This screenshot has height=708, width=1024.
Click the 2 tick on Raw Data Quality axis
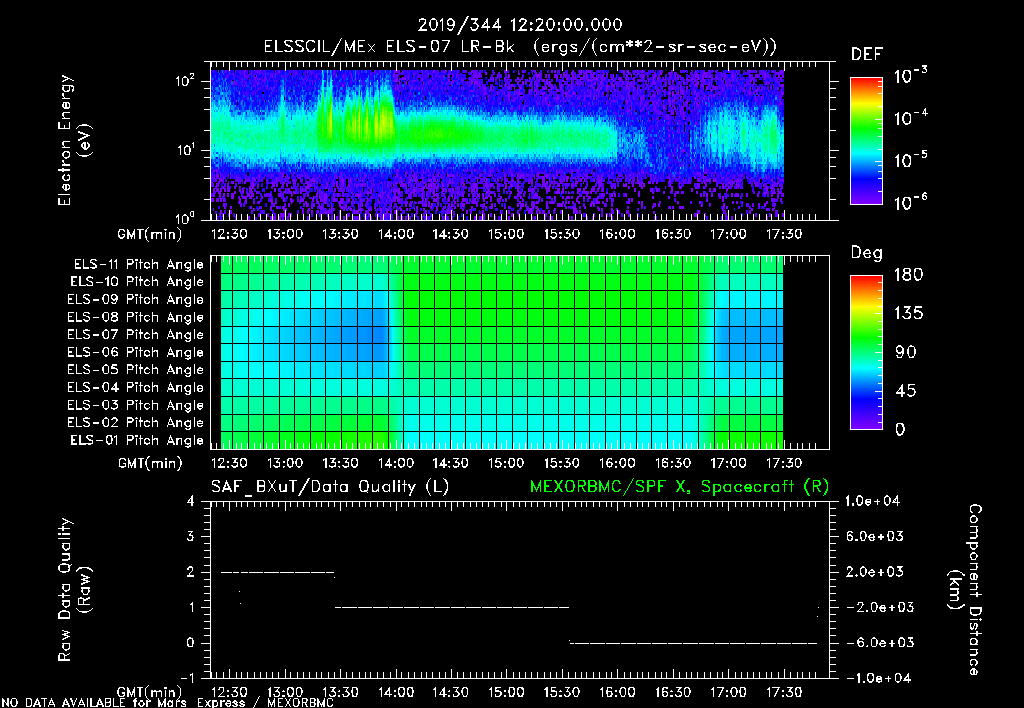point(191,572)
